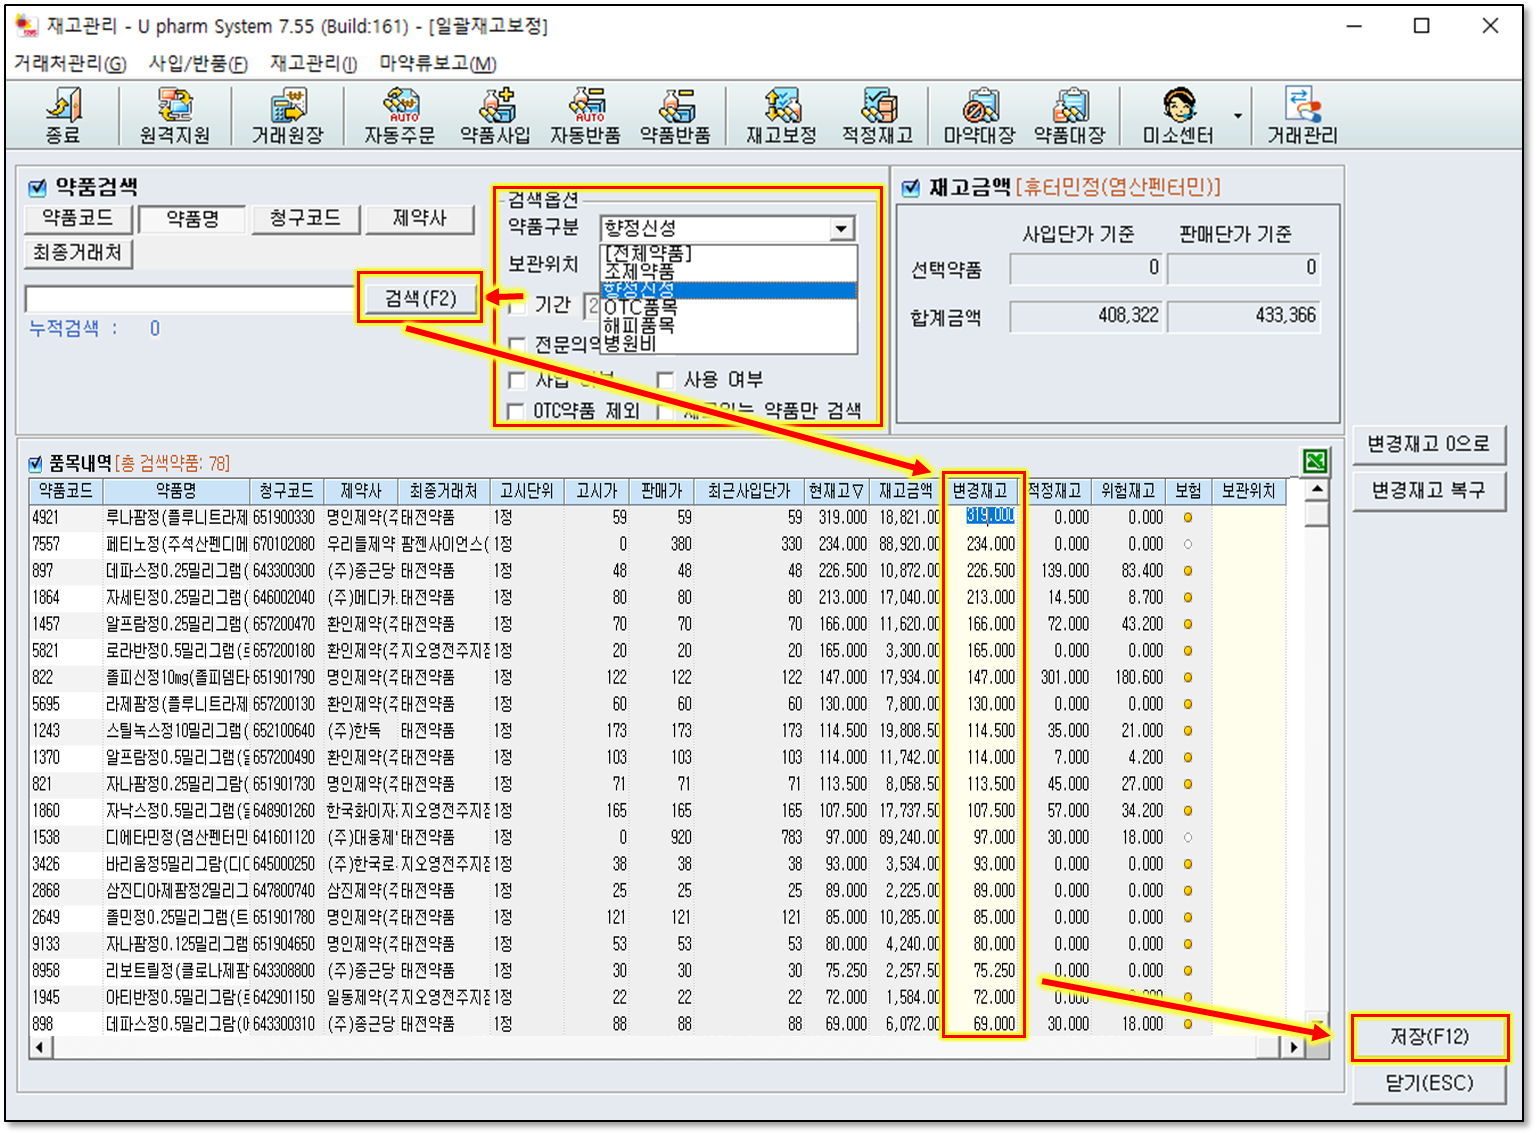The image size is (1537, 1135).
Task: Click the 종료 exit toolbar icon
Action: click(x=62, y=114)
